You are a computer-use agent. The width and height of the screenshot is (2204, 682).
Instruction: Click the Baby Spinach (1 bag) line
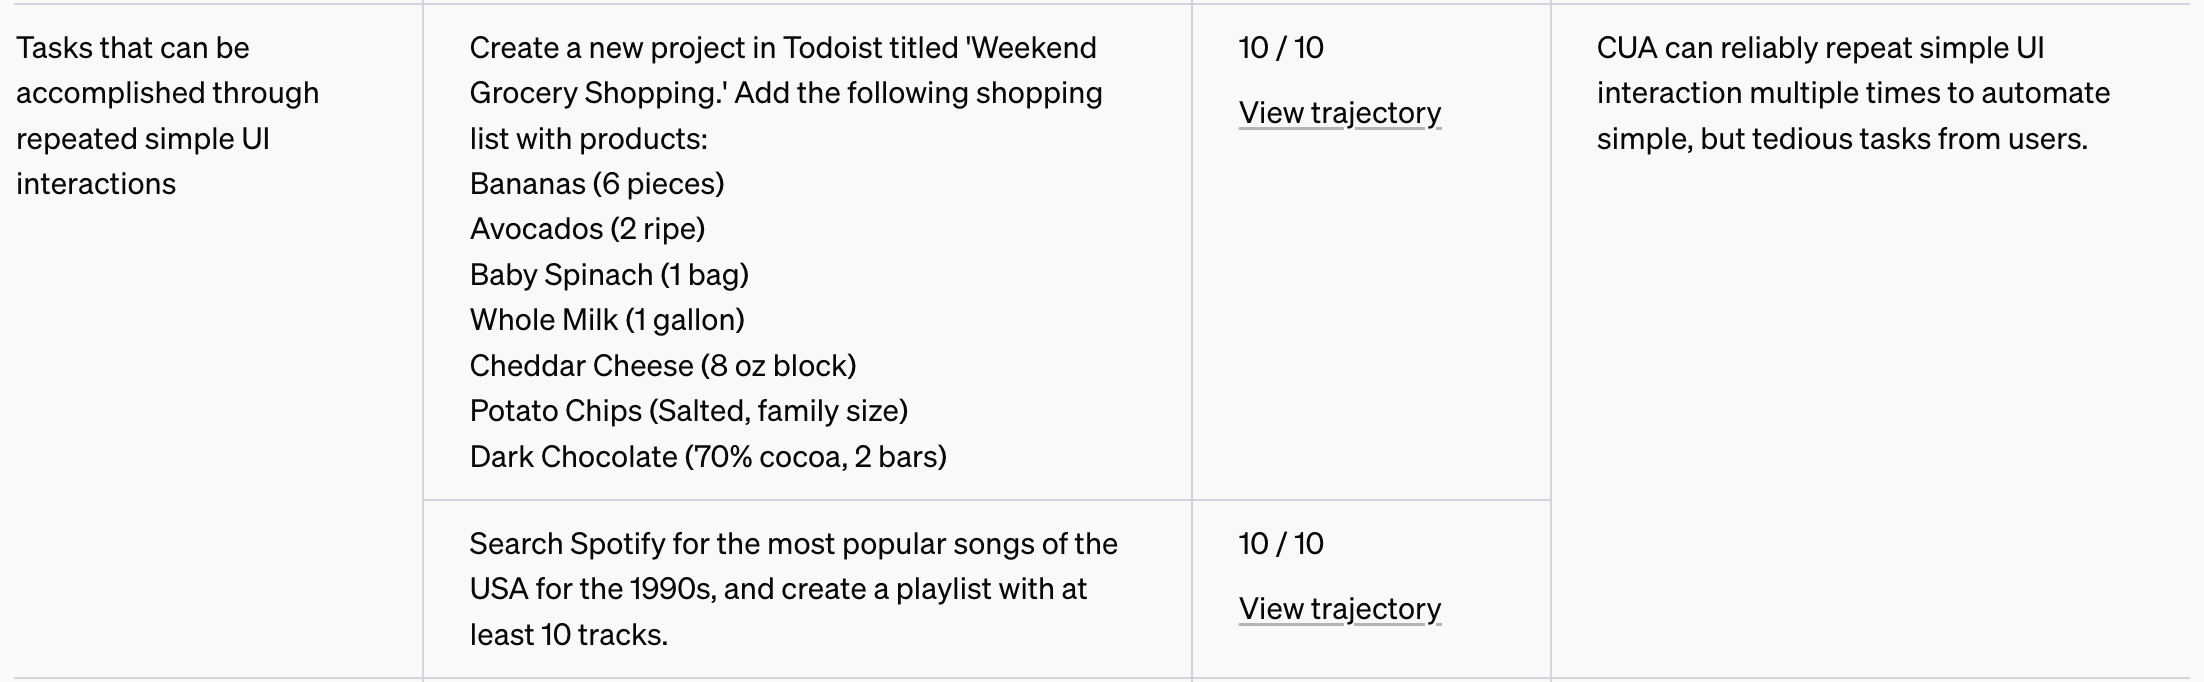[x=609, y=275]
